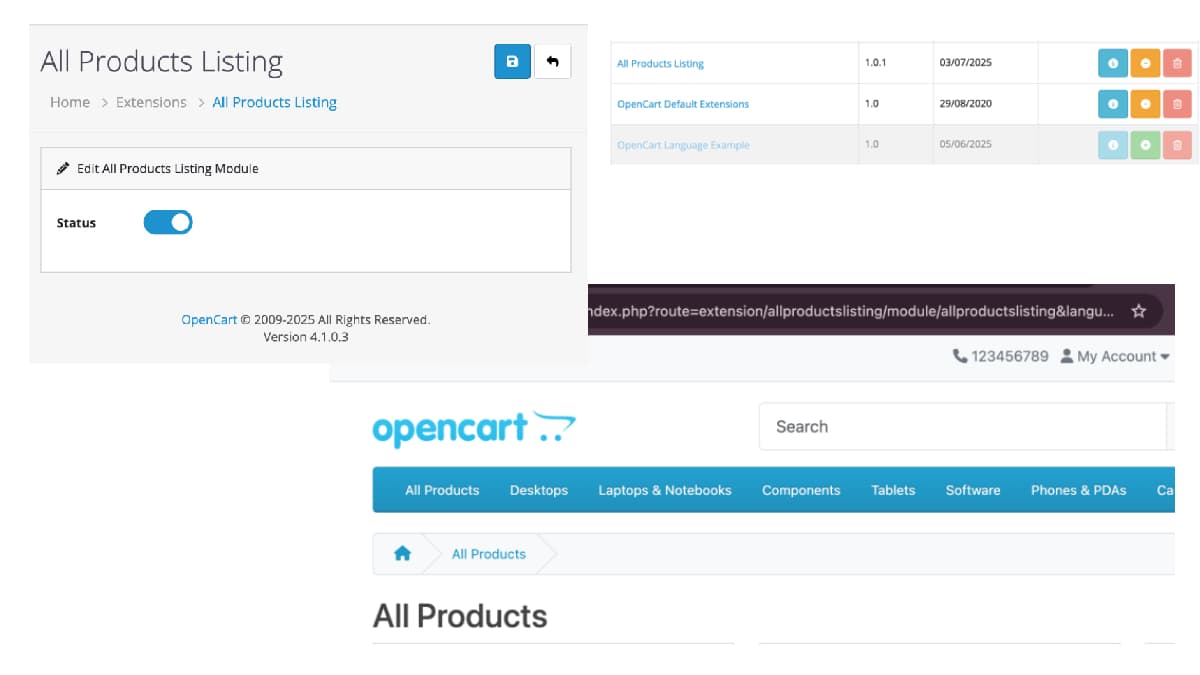Viewport: 1200px width, 675px height.
Task: Select date 03/07/2025 in table
Action: tap(966, 62)
